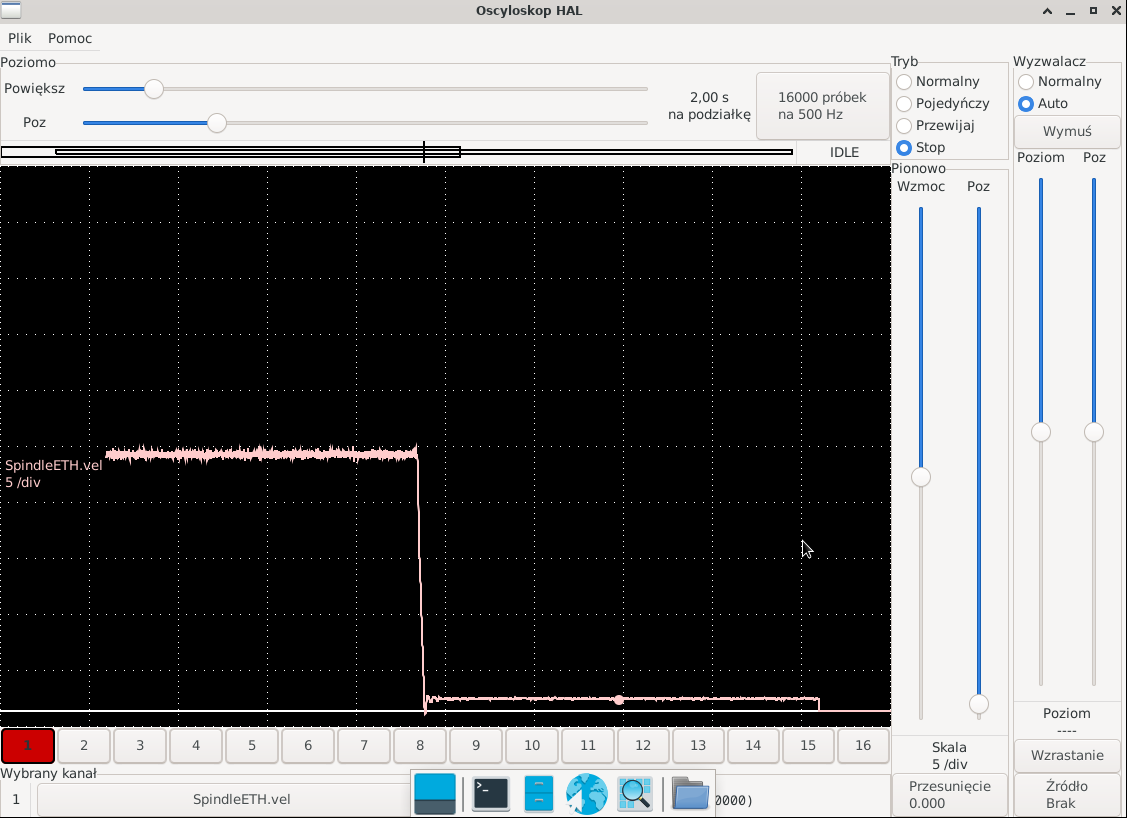Select channel 16 button
1127x818 pixels.
863,745
